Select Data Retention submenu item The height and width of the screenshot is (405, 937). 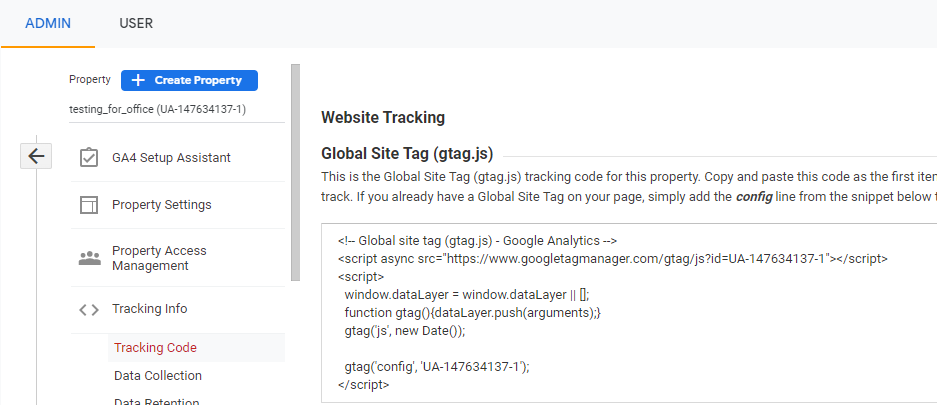[x=156, y=401]
